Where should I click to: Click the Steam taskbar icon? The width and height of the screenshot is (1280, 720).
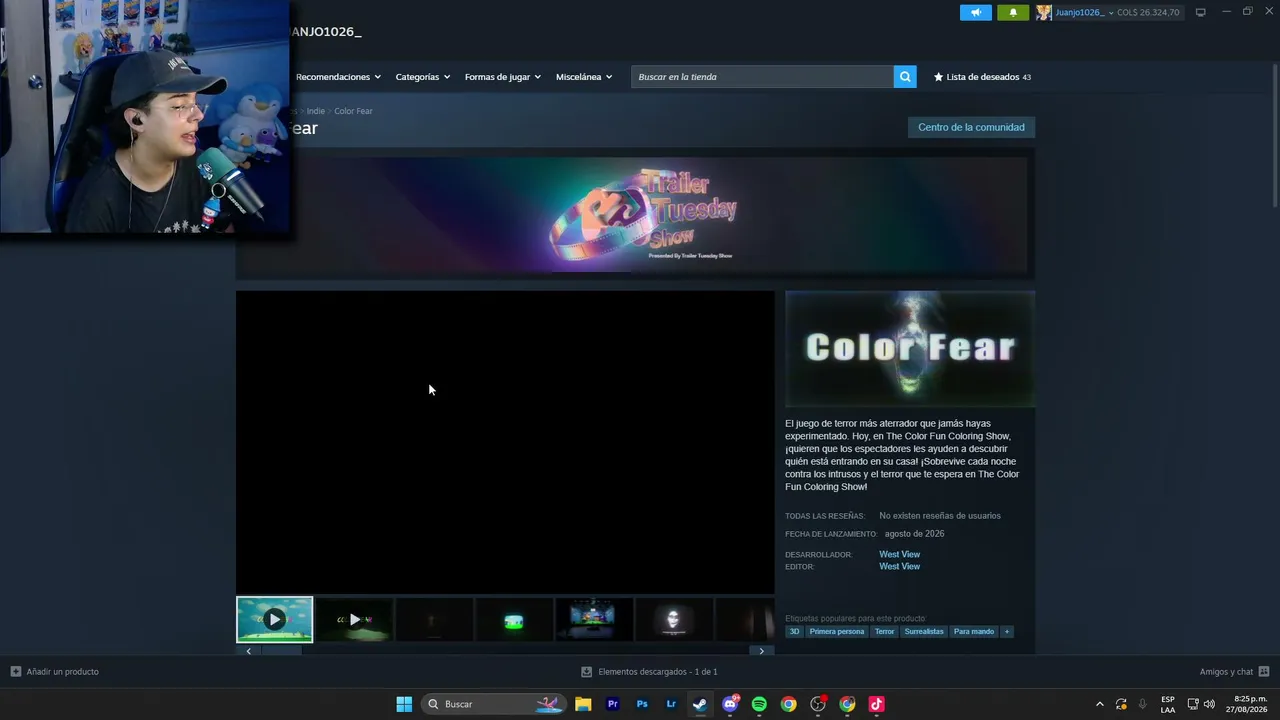(700, 704)
